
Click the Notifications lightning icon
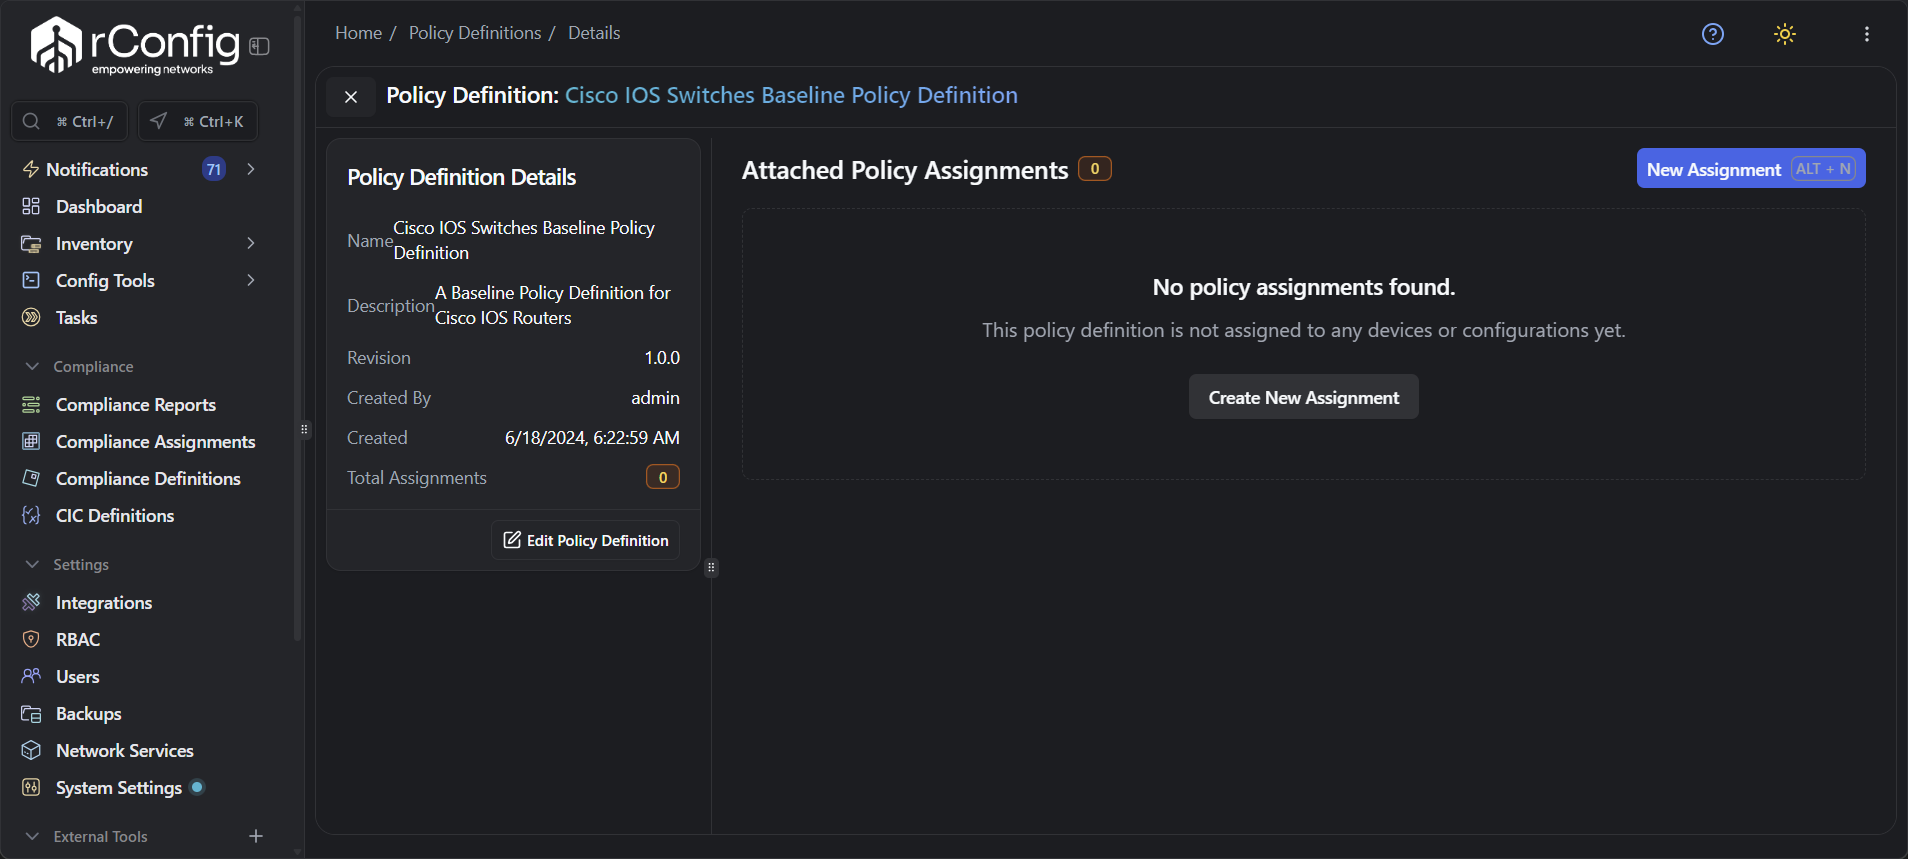[x=31, y=169]
